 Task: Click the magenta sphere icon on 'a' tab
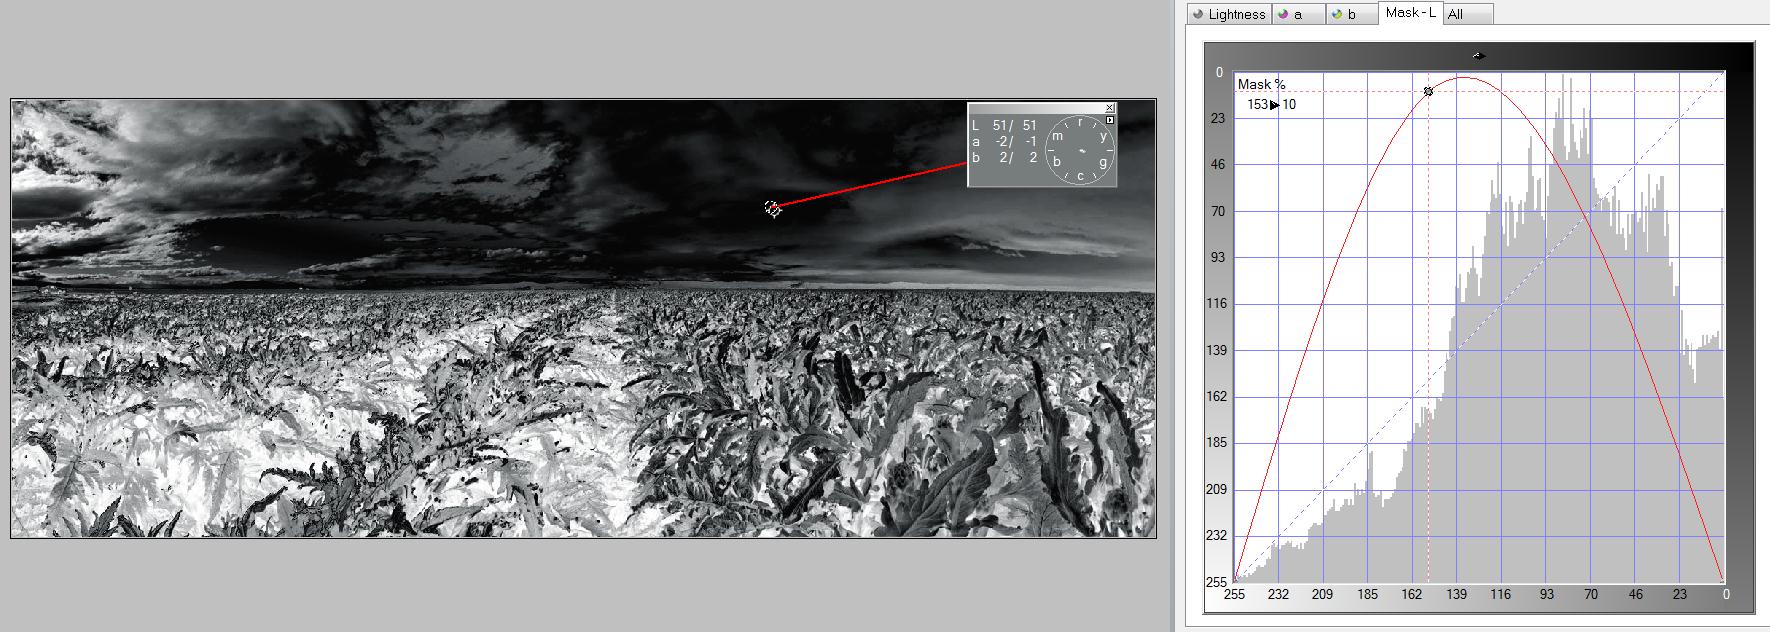1282,14
